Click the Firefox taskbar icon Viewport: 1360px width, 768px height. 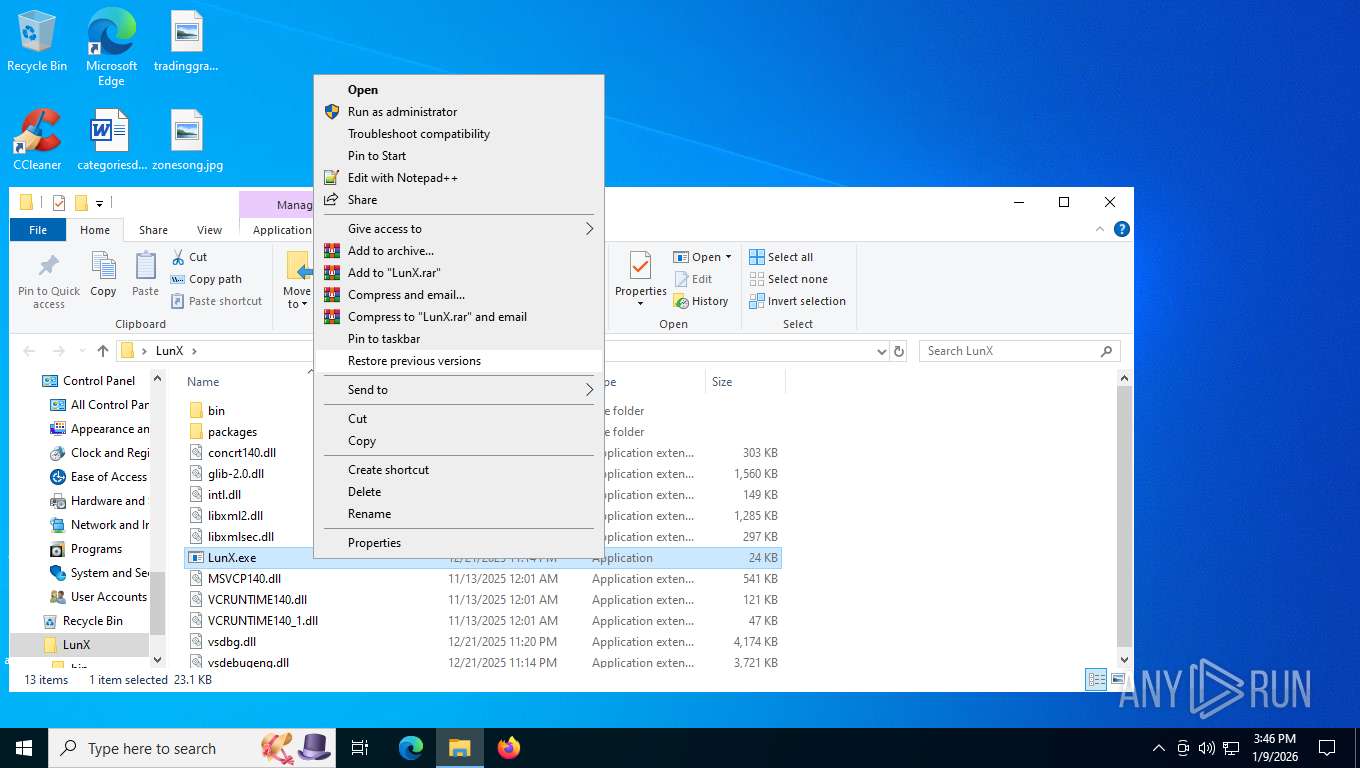click(509, 747)
